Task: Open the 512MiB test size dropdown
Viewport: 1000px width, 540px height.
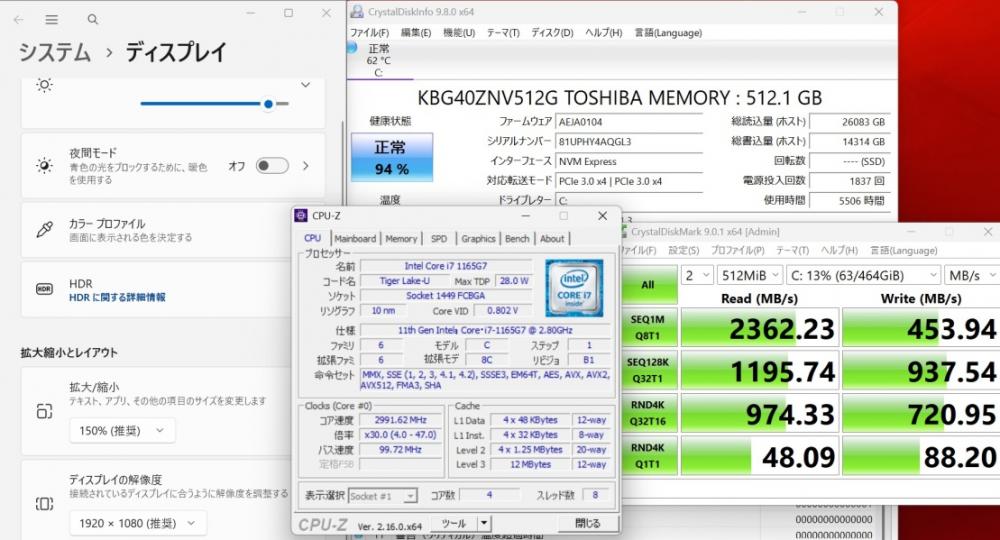Action: coord(749,275)
